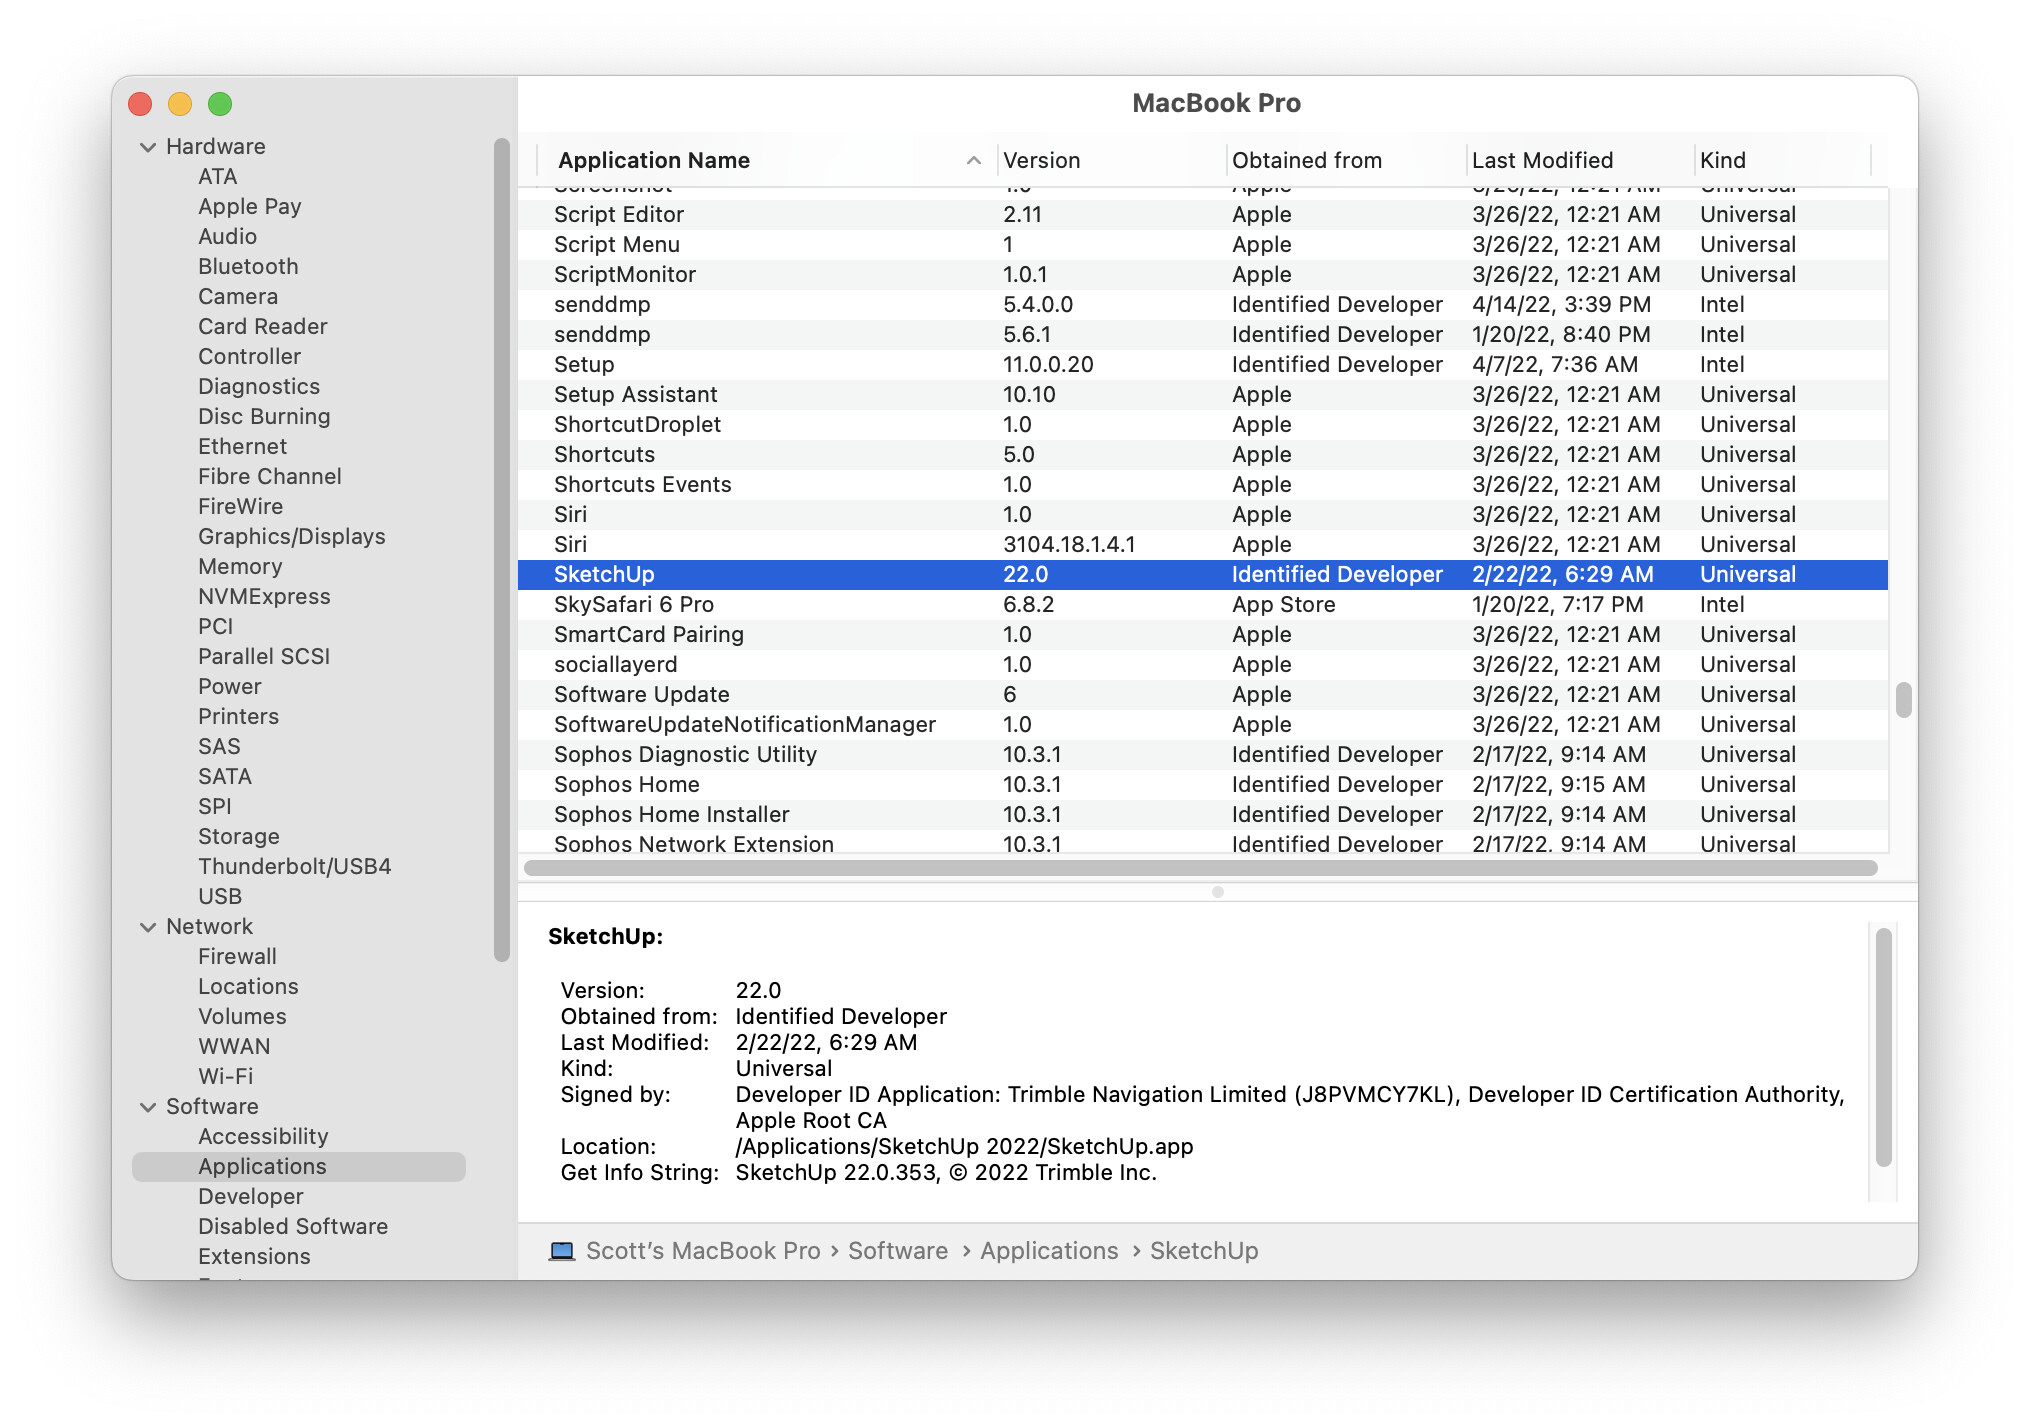Click Applications in the path bar
Viewport: 2030px width, 1428px height.
click(x=1049, y=1251)
